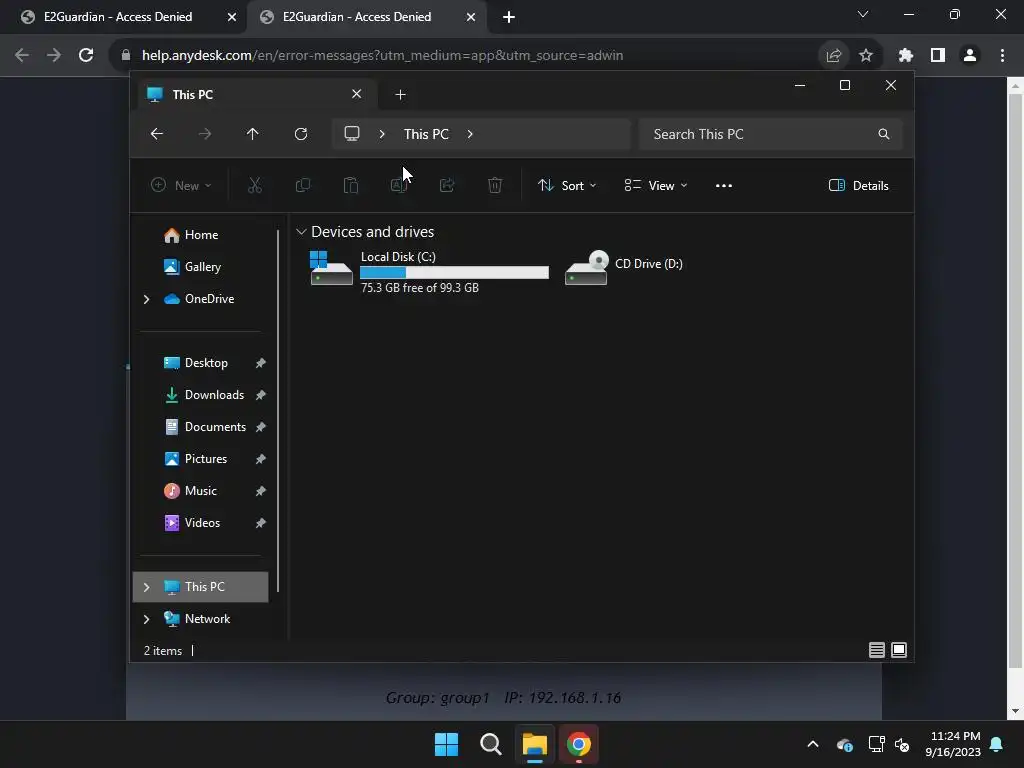Click the Search This PC field
The height and width of the screenshot is (768, 1024).
pyautogui.click(x=771, y=134)
